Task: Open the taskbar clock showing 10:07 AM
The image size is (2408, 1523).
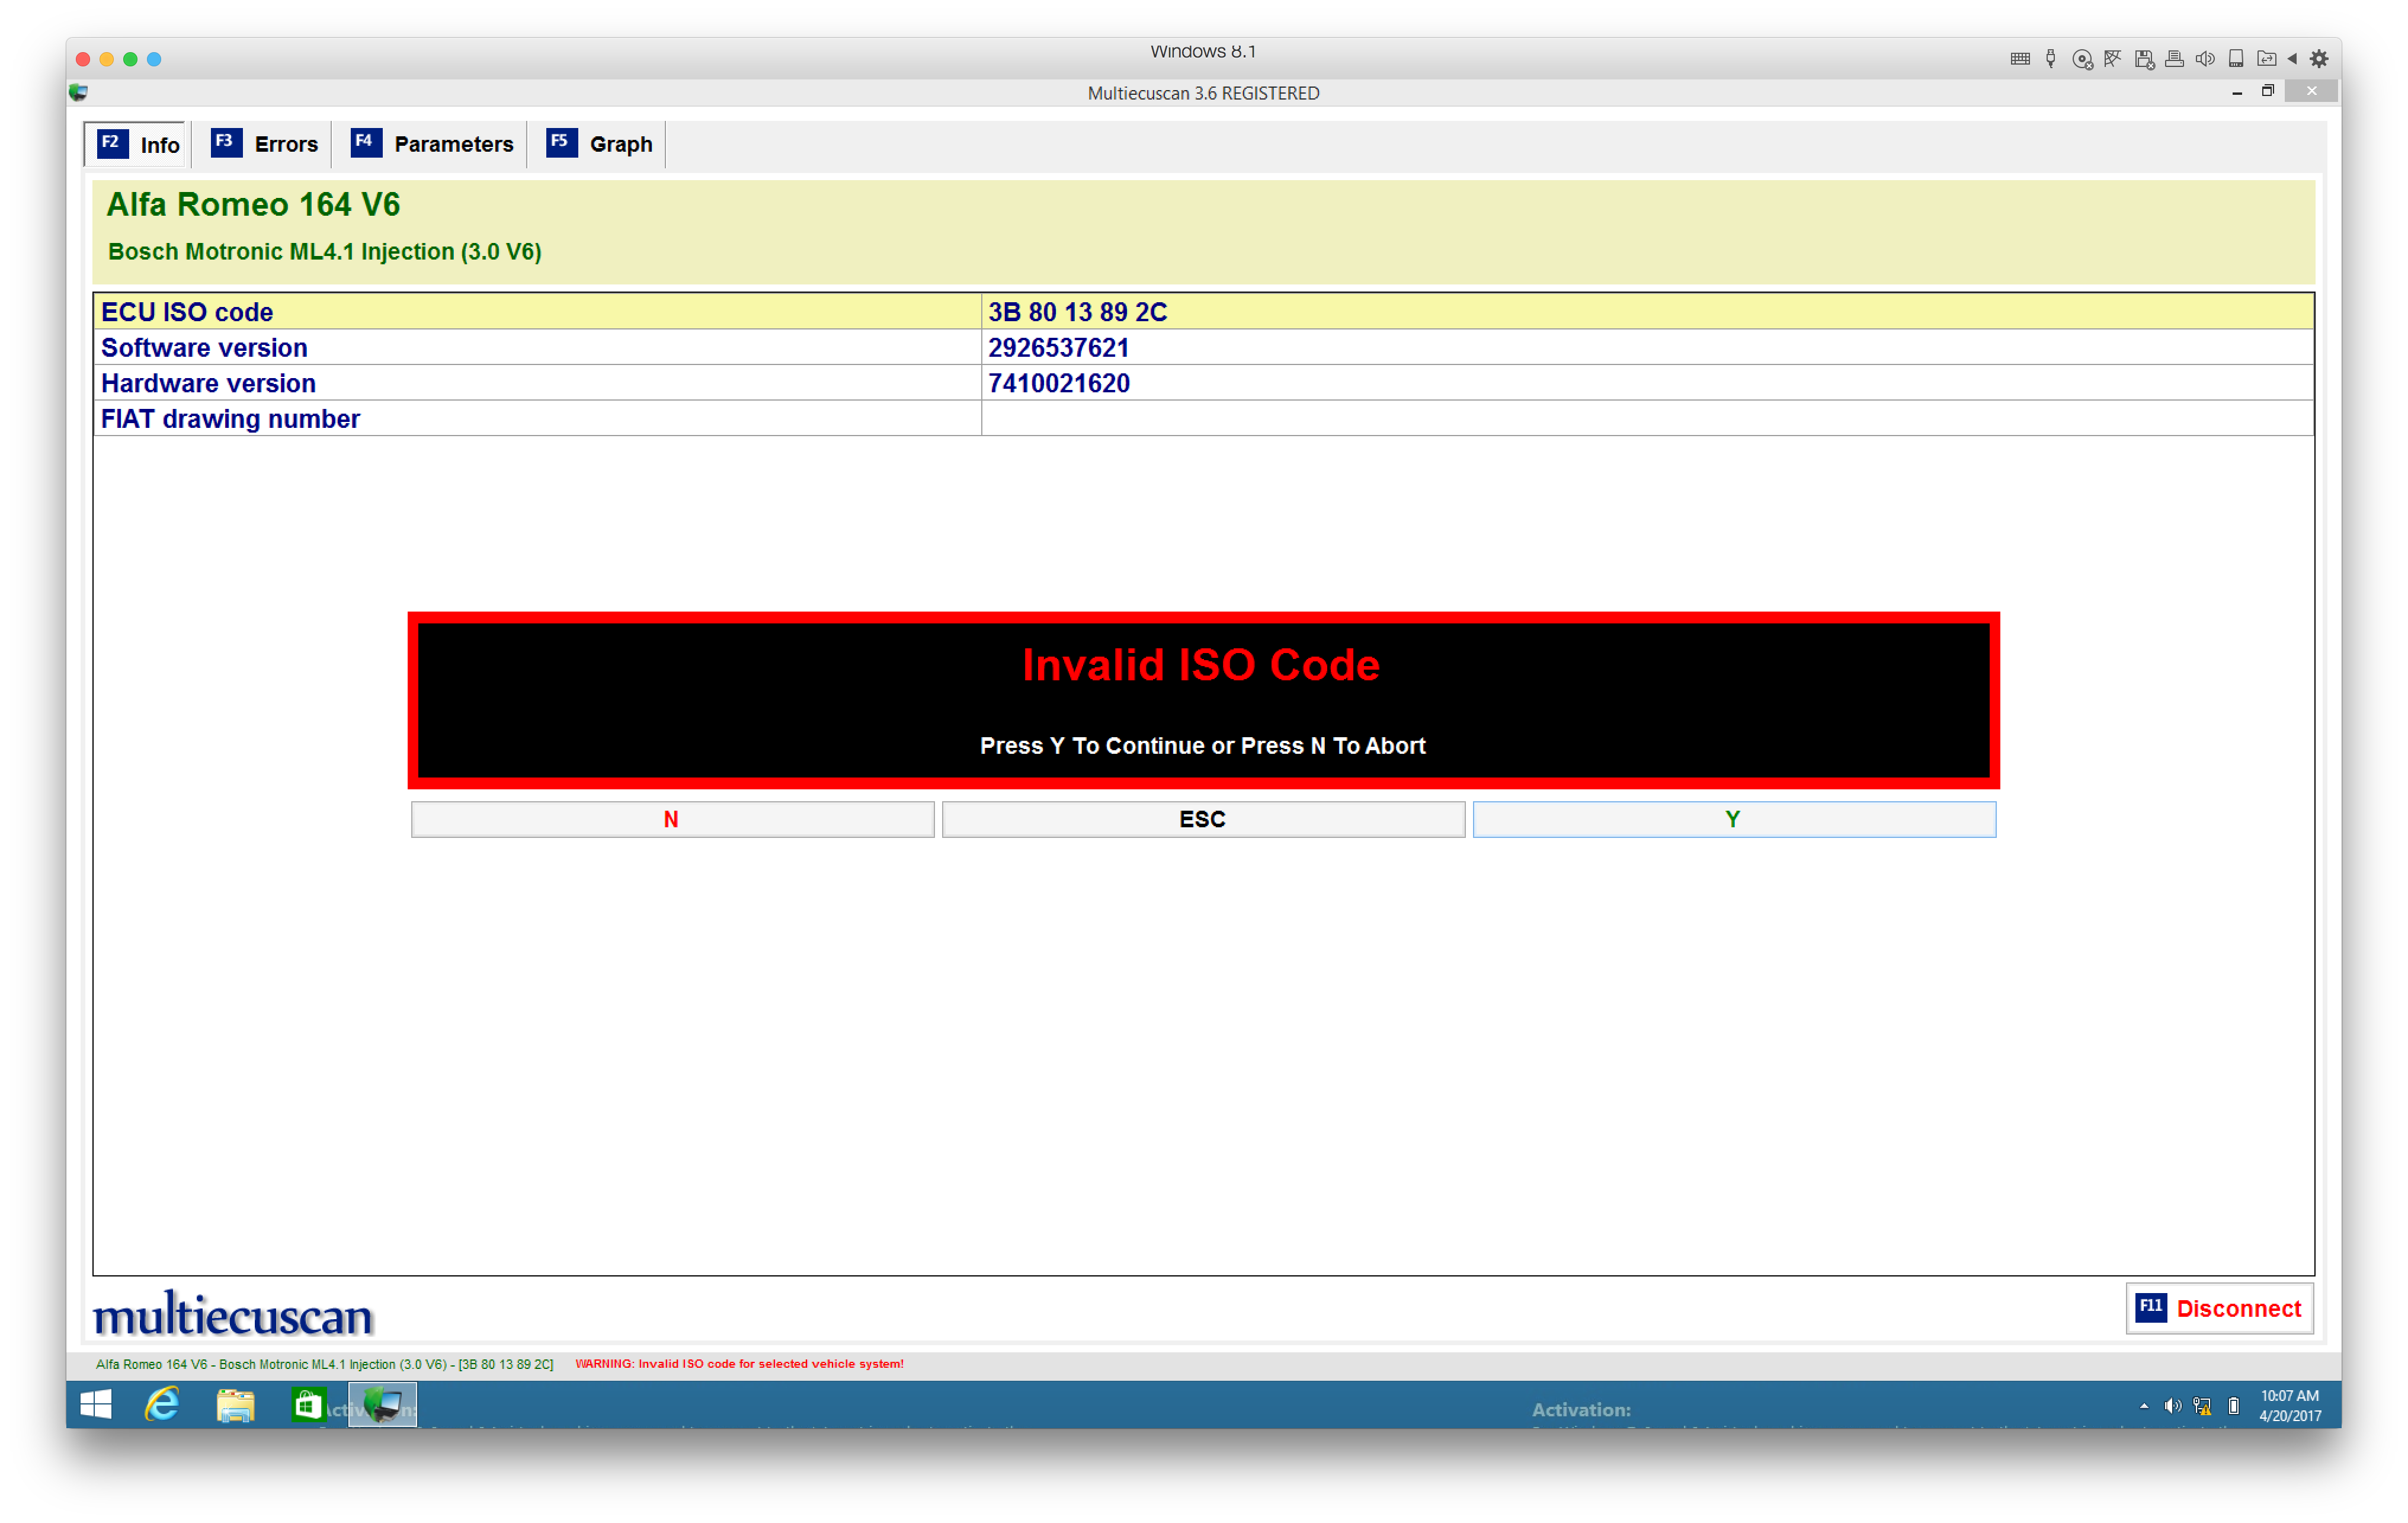Action: pyautogui.click(x=2290, y=1406)
